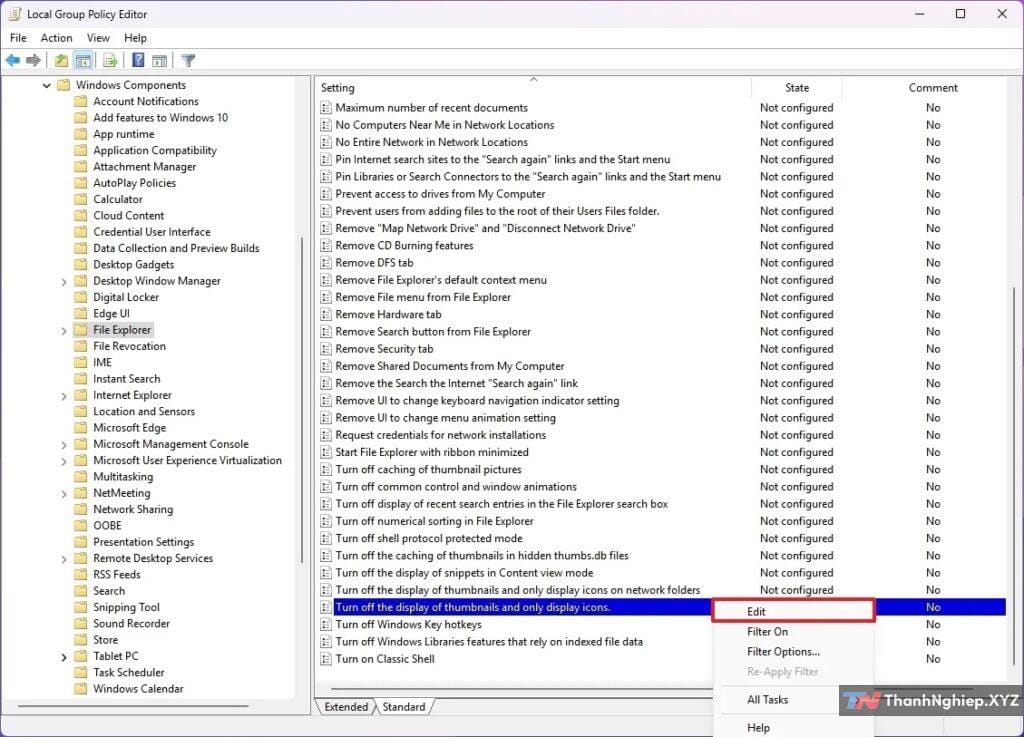Click the console tree horizontal scrollbar
Viewport: 1024px width, 737px height.
click(x=133, y=706)
